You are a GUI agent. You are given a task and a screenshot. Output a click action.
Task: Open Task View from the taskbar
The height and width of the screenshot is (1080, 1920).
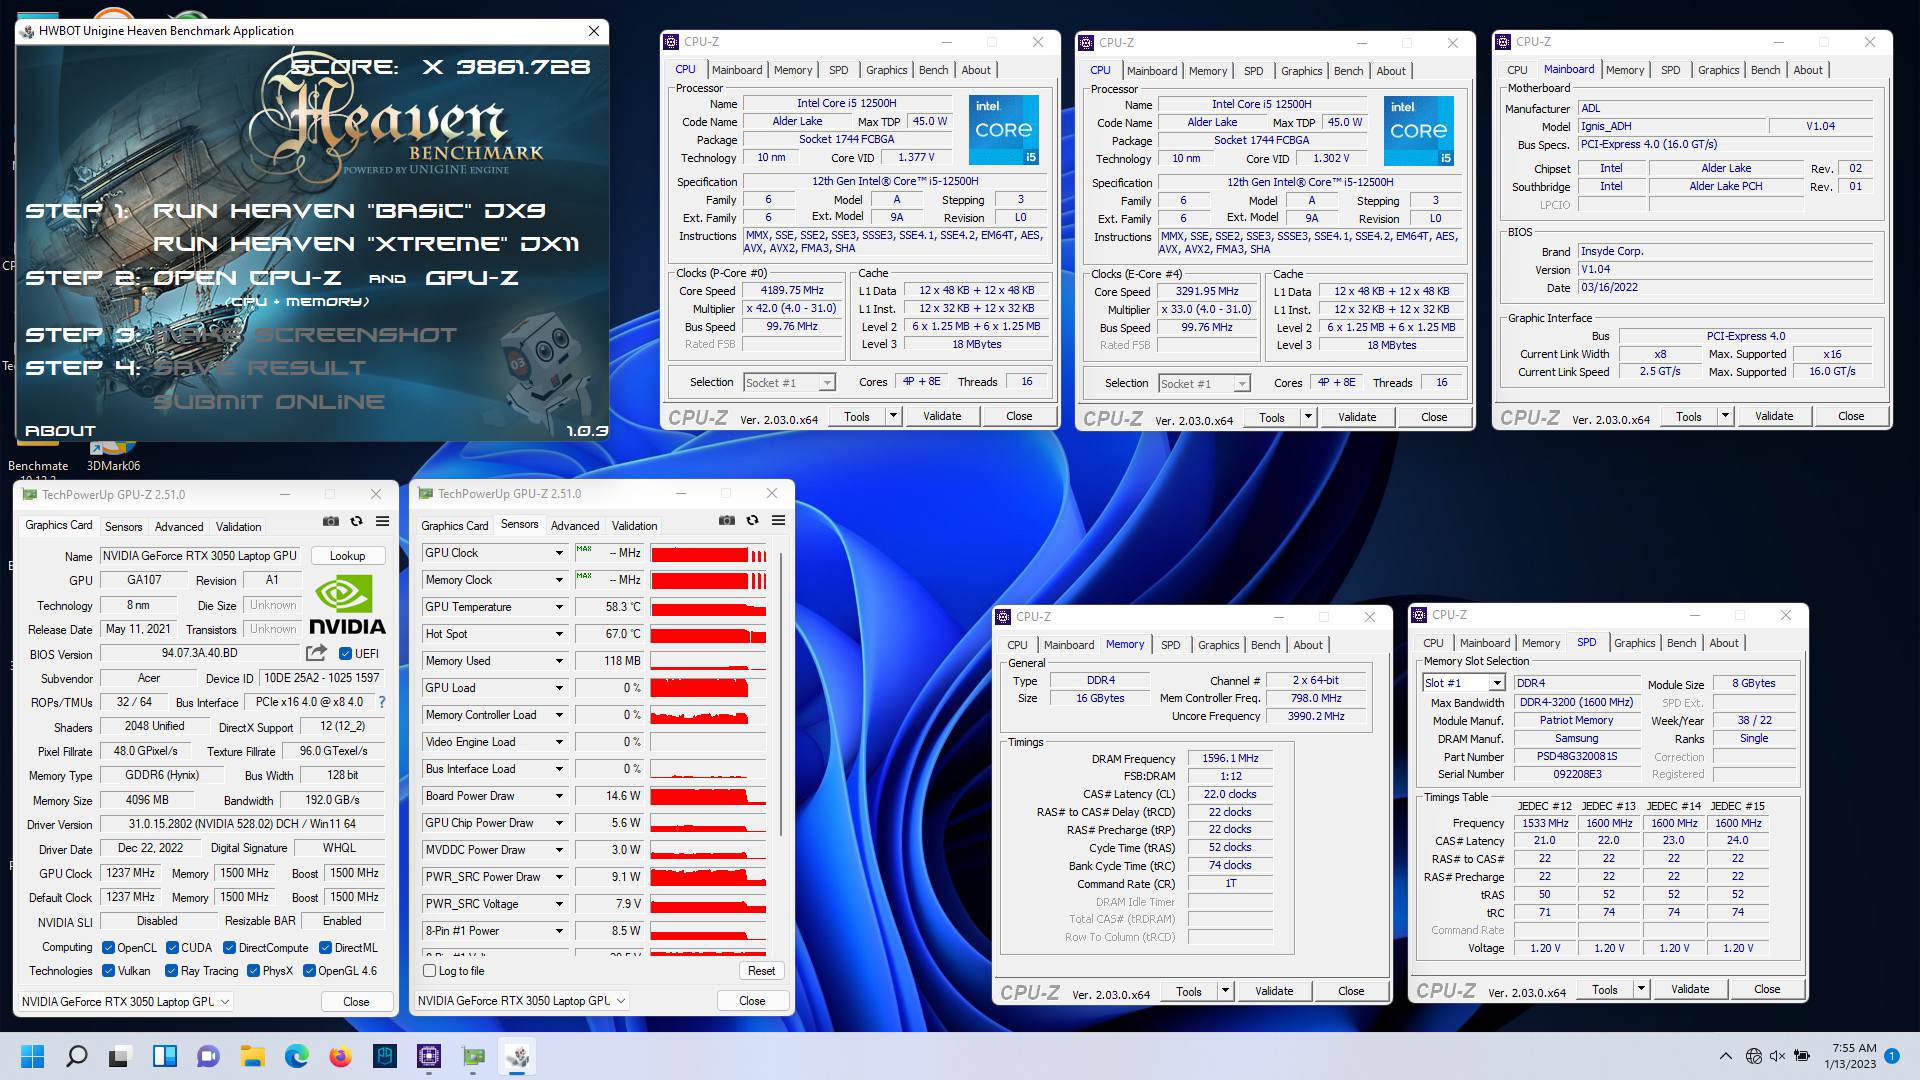point(120,1056)
